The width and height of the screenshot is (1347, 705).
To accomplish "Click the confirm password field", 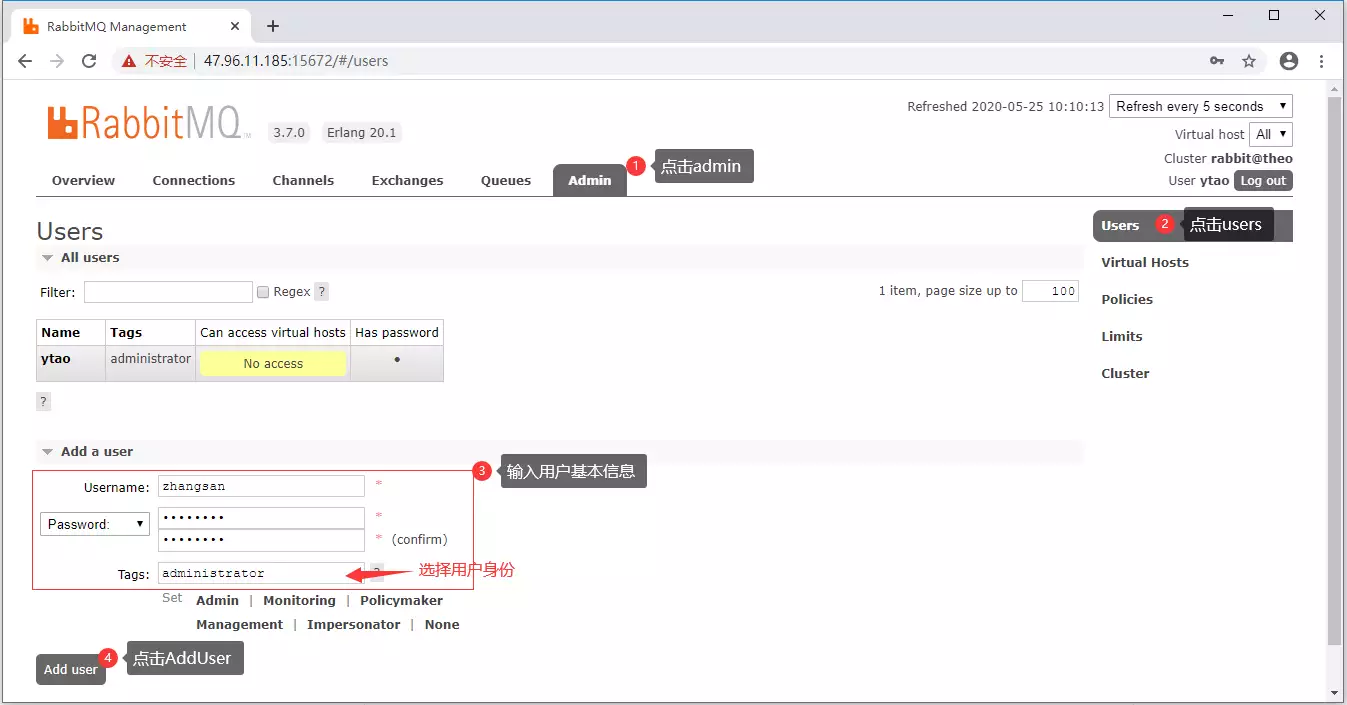I will [x=261, y=540].
